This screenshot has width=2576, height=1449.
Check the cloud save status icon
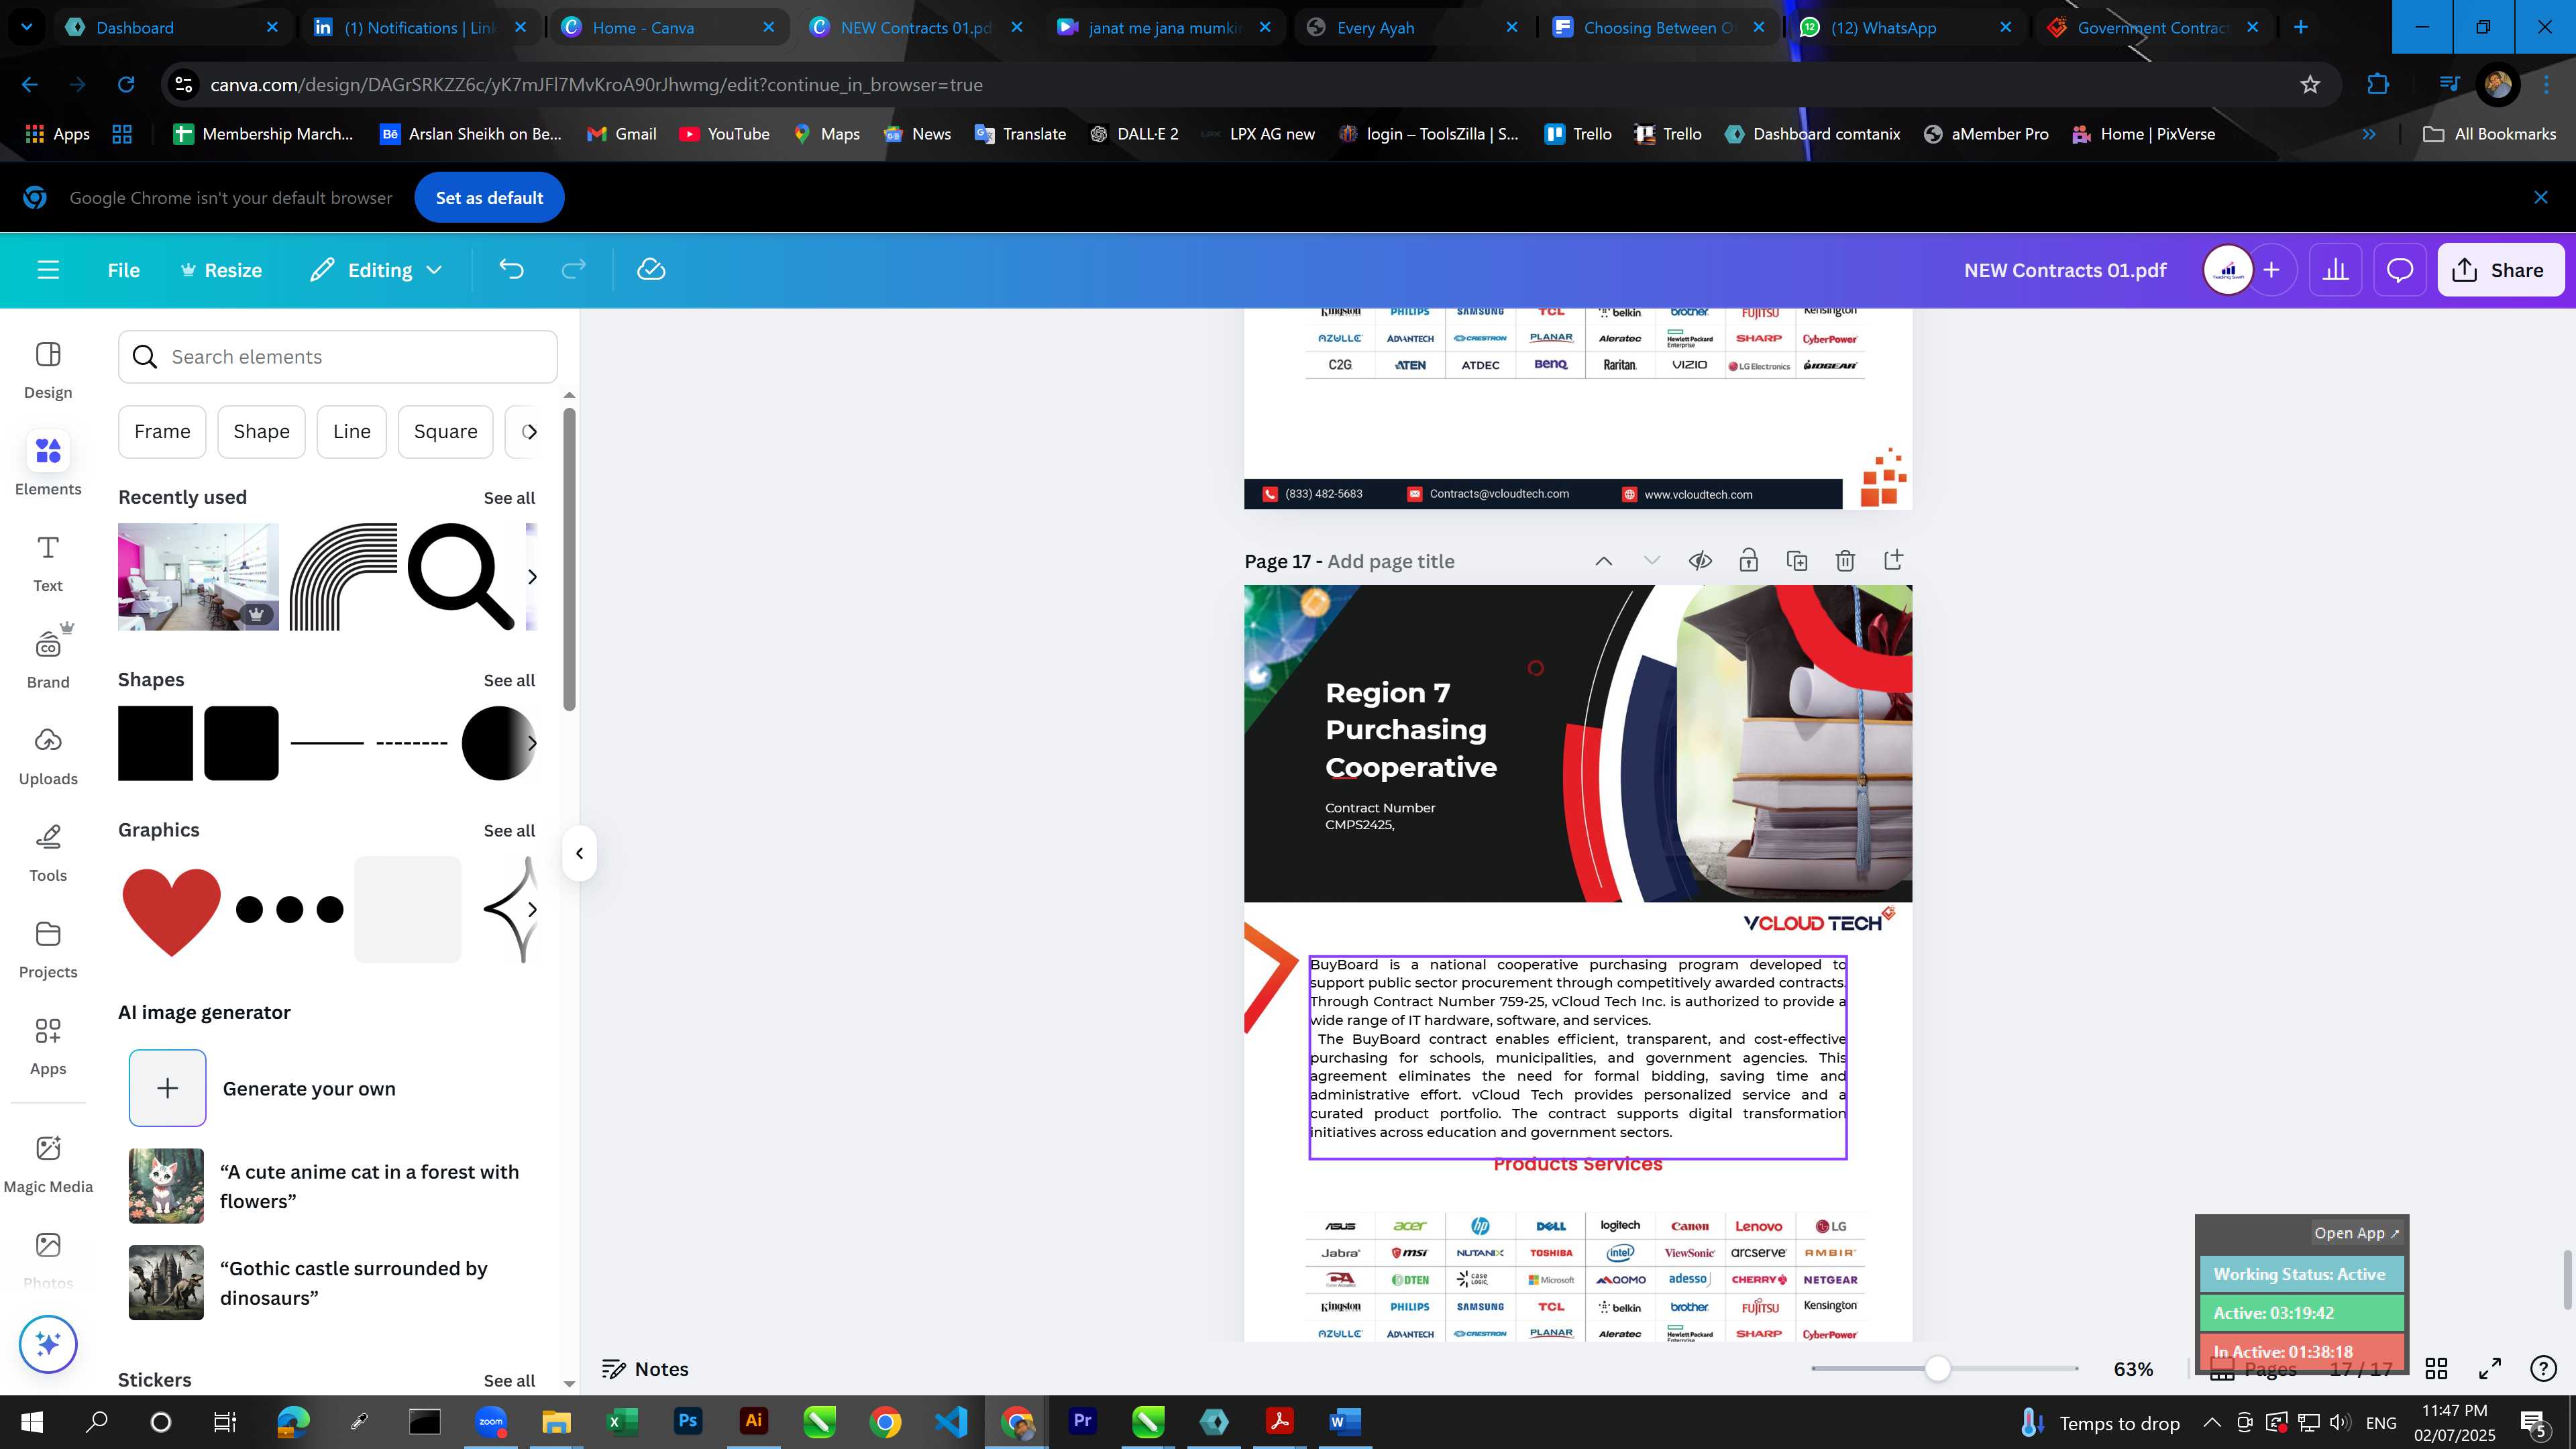[x=651, y=270]
